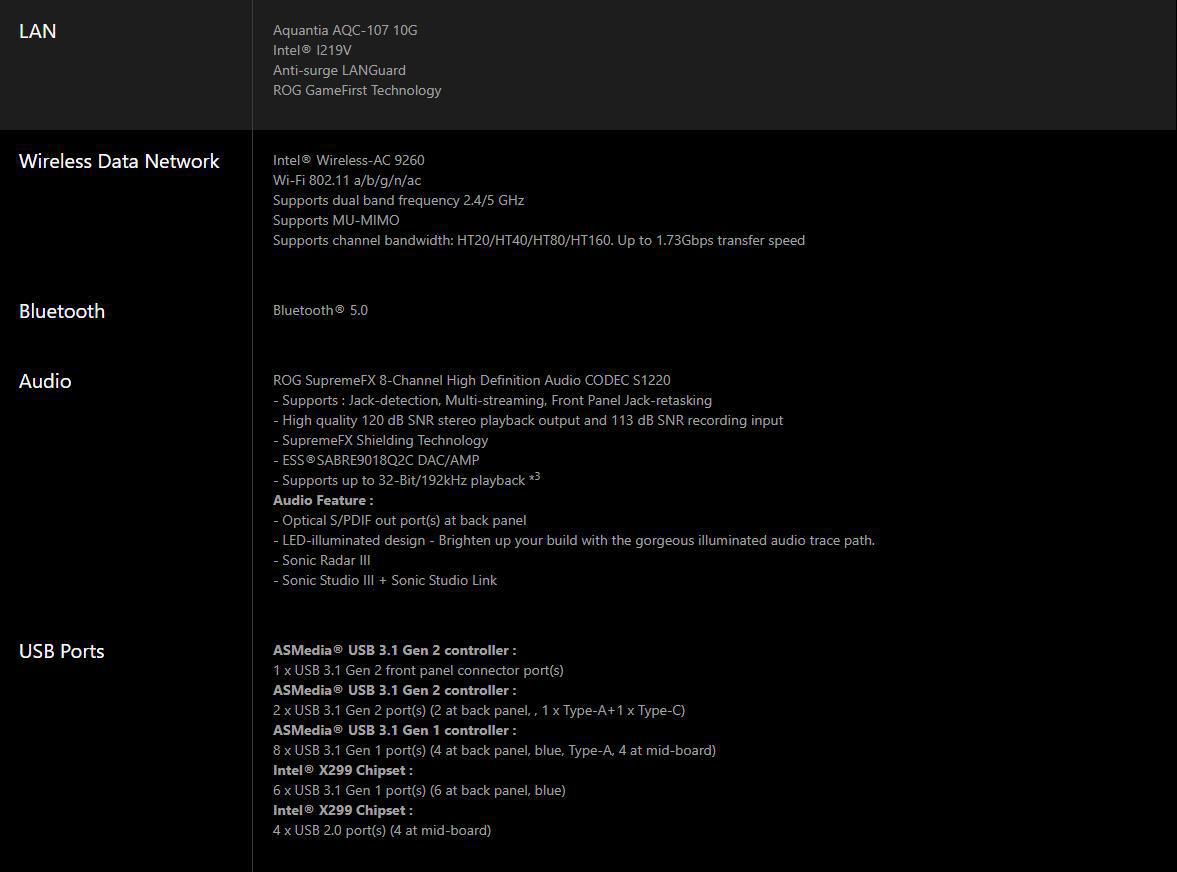Select the Sonic Radar III line
The width and height of the screenshot is (1177, 872).
coord(322,560)
